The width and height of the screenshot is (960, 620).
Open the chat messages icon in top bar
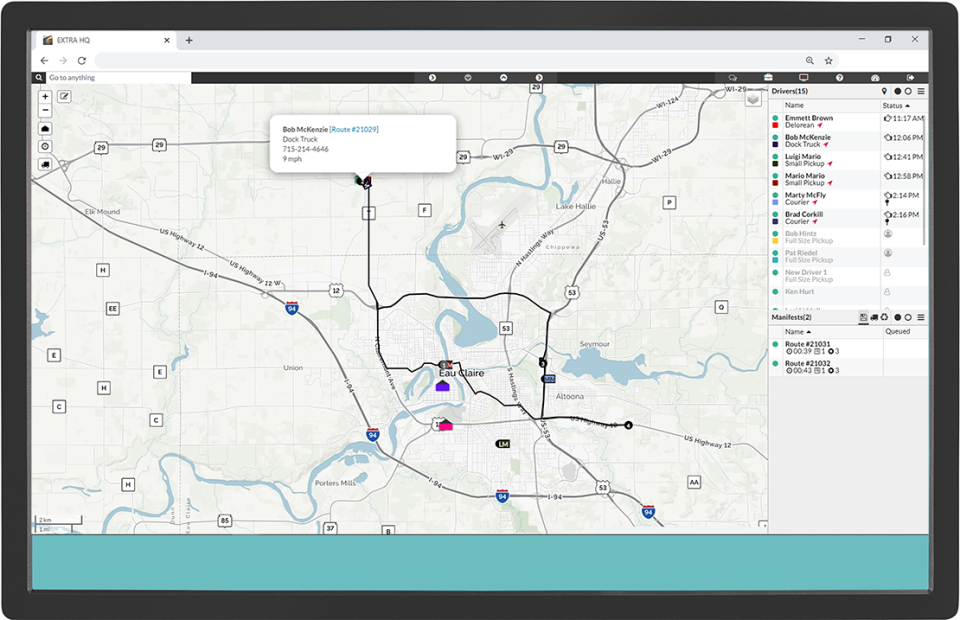point(732,78)
